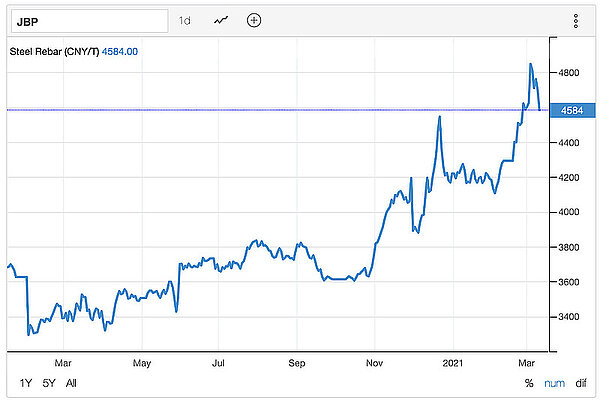Click the Nov label on time axis

(x=375, y=363)
